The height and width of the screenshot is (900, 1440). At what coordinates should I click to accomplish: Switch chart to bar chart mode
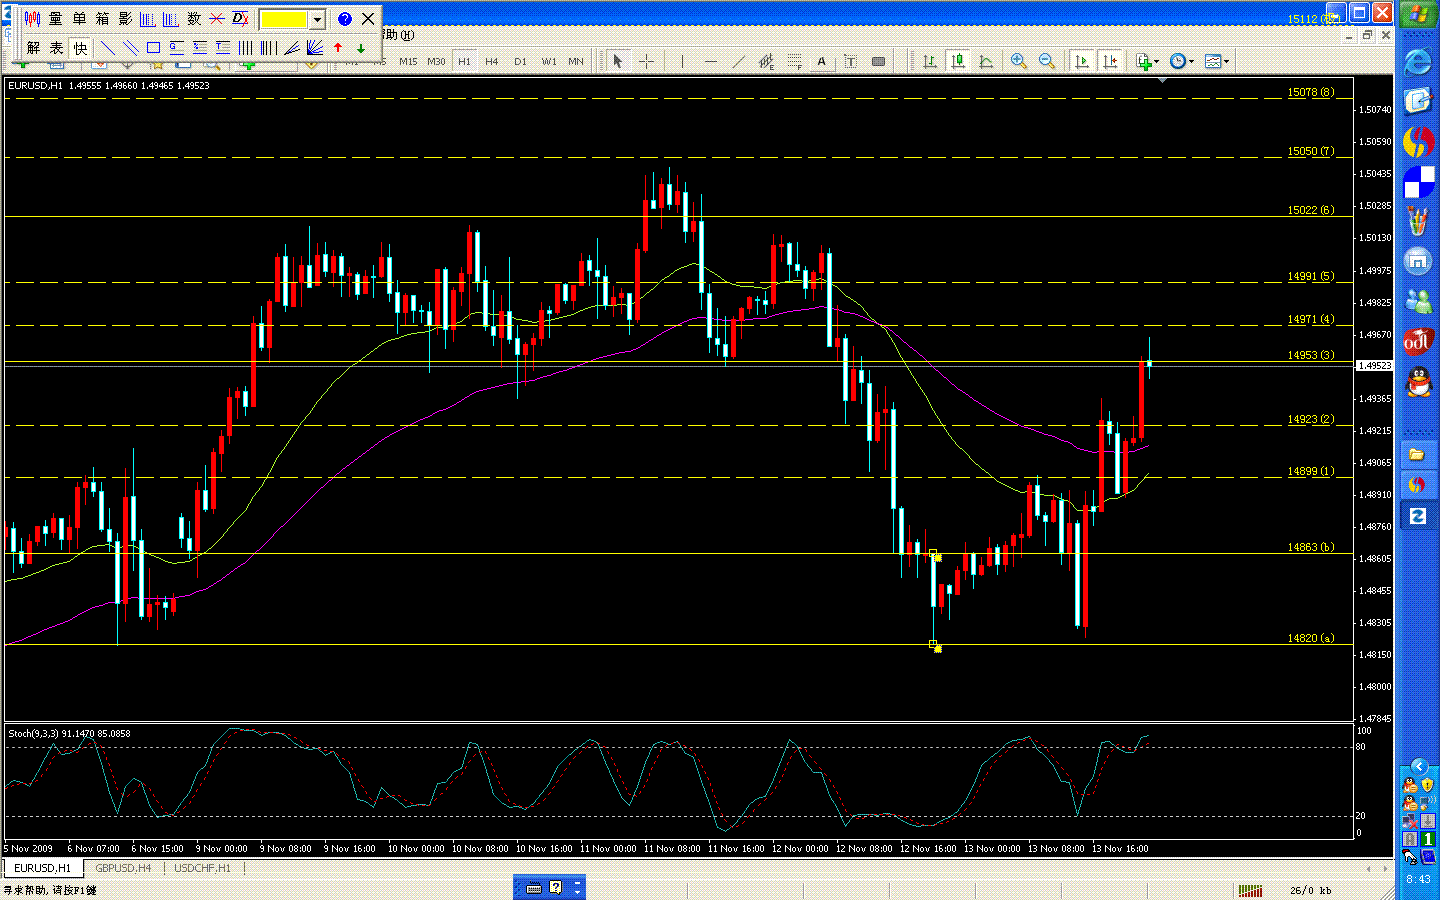pos(930,61)
